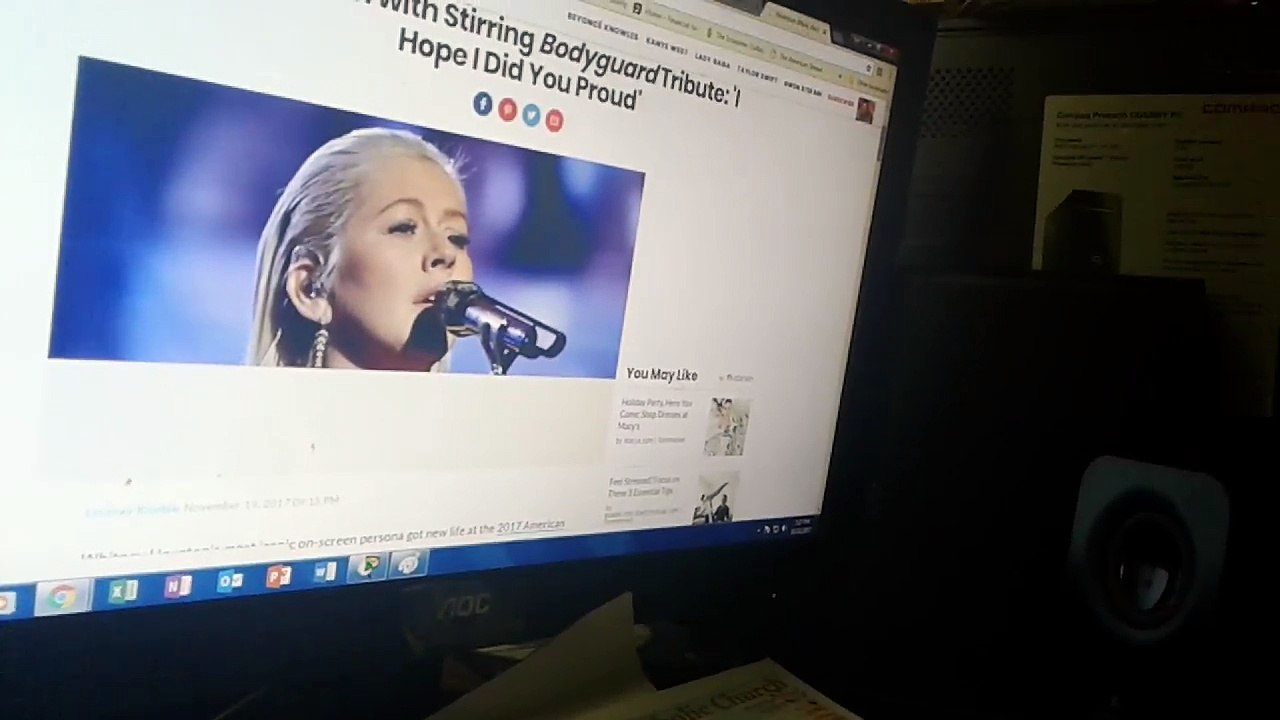Screen dimensions: 1280x720
Task: Click the article headline 'Hope I Did You Proud'
Action: (518, 69)
